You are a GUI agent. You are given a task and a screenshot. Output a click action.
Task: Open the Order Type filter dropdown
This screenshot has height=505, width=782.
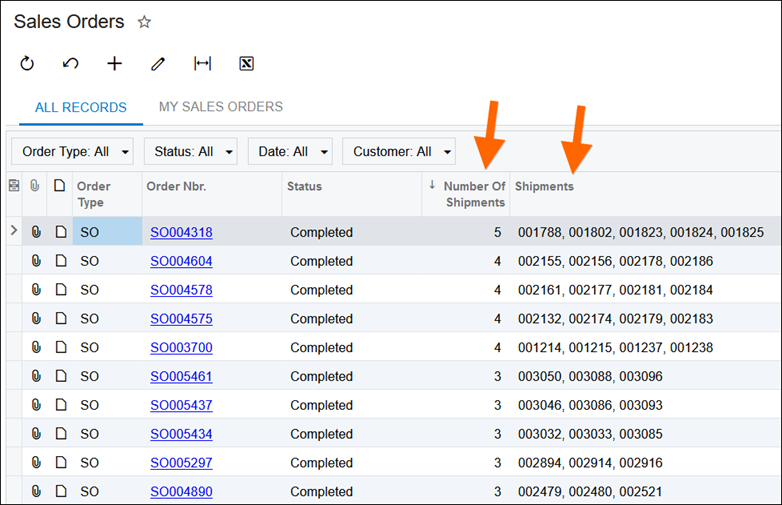tap(72, 152)
